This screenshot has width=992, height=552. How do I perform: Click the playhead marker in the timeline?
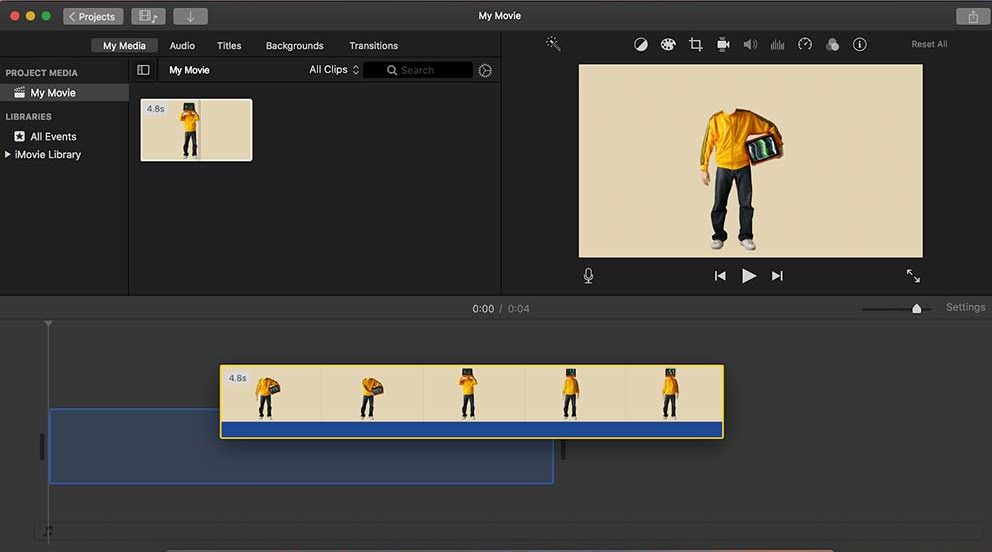pos(48,324)
